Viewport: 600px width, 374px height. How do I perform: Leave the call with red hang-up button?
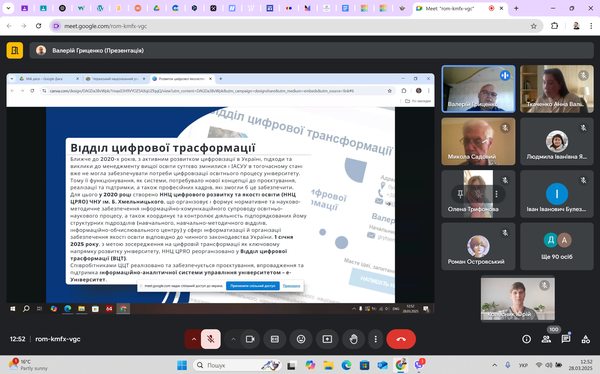[401, 339]
